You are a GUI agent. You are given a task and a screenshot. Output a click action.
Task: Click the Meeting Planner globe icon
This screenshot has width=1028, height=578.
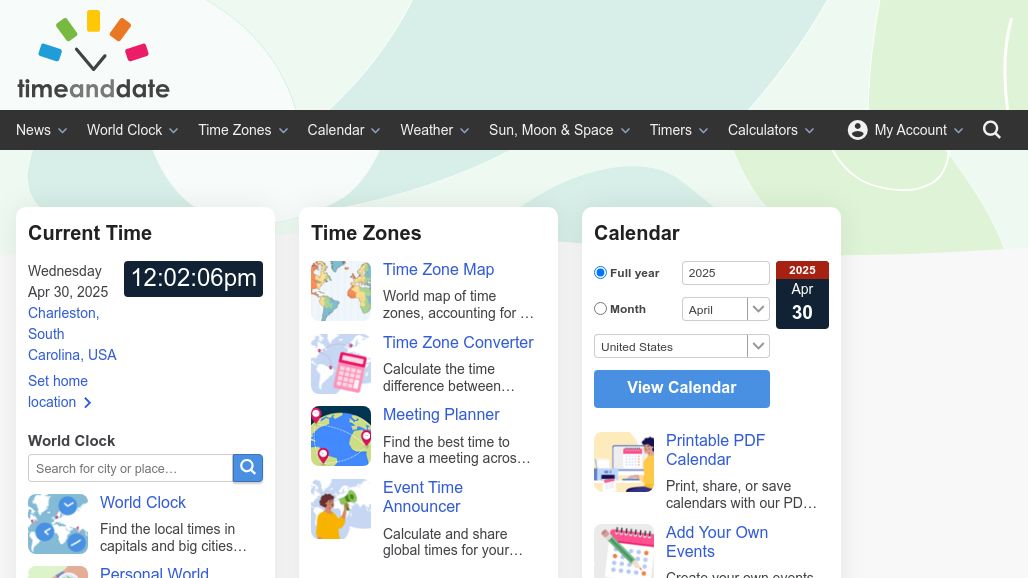pos(341,436)
